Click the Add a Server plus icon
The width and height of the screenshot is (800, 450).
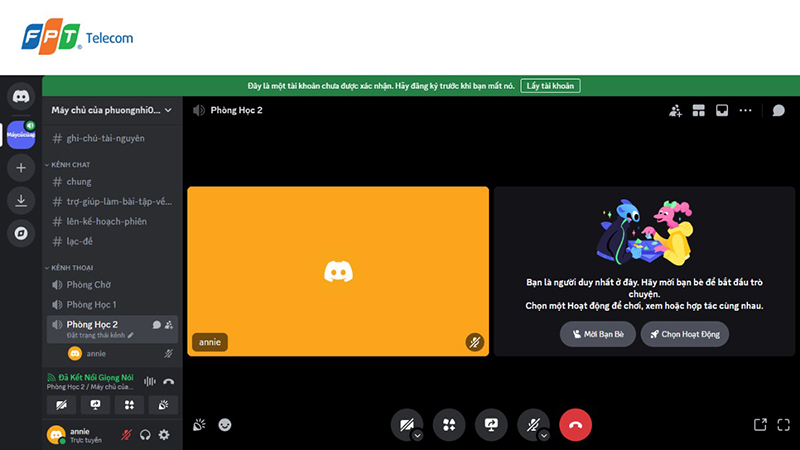20,167
